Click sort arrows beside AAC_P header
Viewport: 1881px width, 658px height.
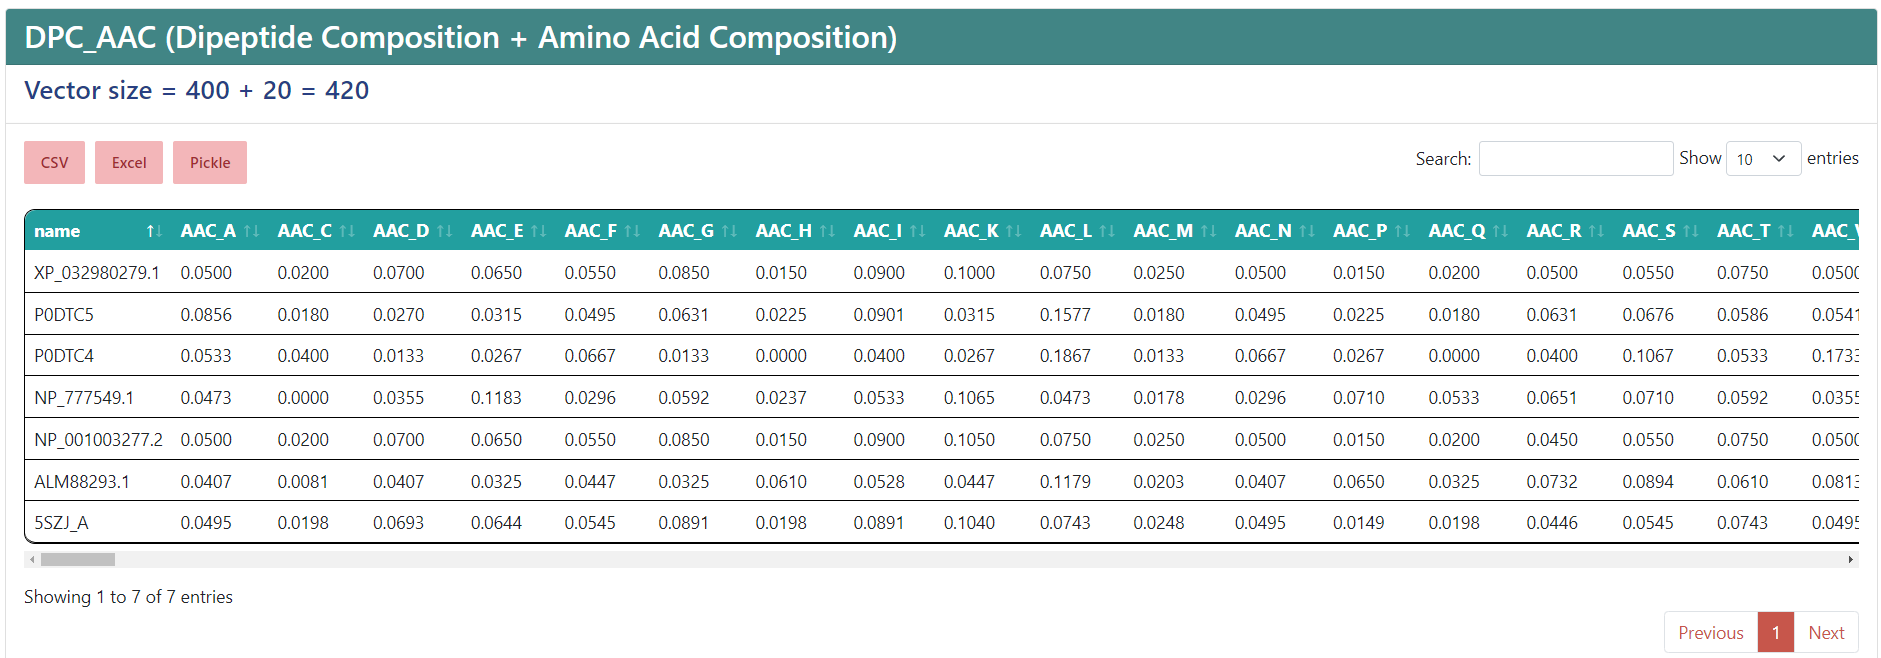pos(1402,231)
